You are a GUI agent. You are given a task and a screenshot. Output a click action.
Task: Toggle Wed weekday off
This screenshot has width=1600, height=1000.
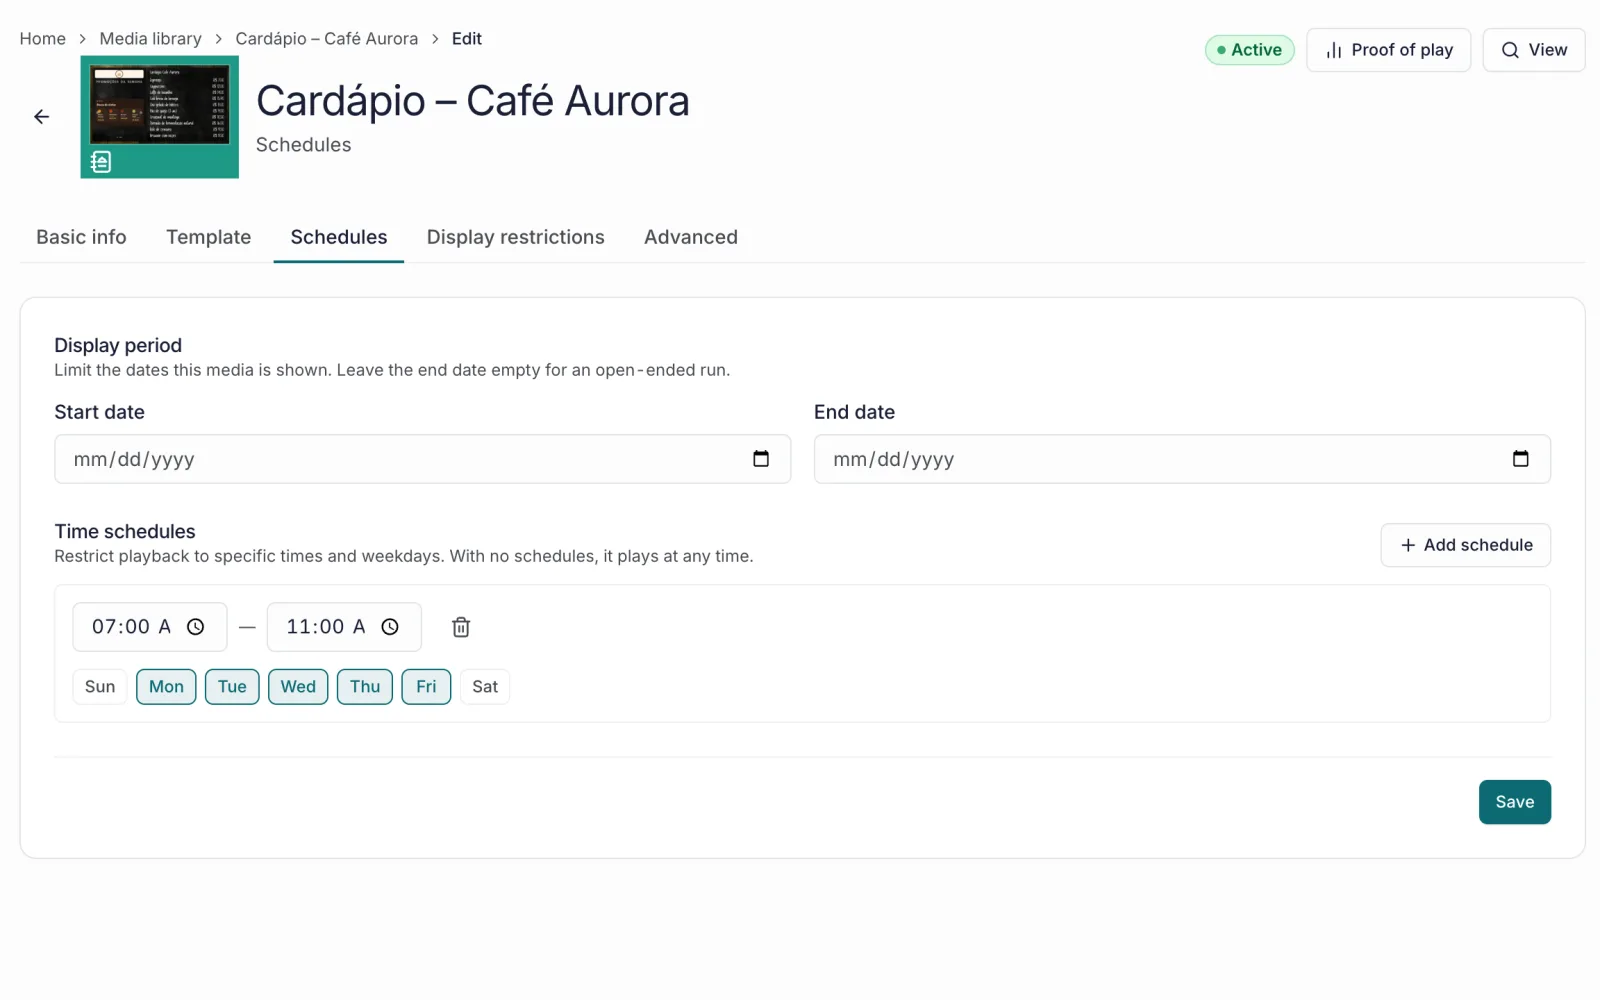click(x=298, y=687)
